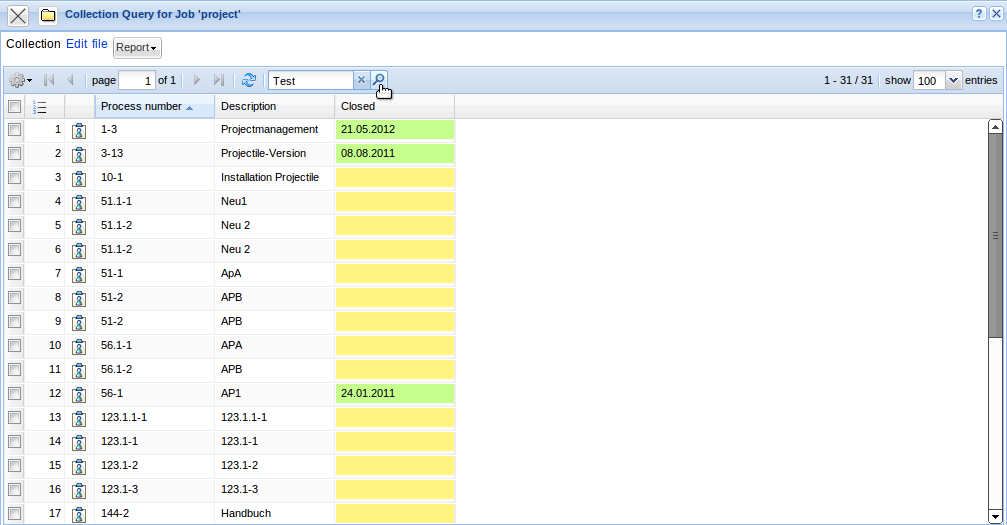Screen dimensions: 1007x525
Task: Open clipboard icon for process 56-1
Action: tap(79, 394)
